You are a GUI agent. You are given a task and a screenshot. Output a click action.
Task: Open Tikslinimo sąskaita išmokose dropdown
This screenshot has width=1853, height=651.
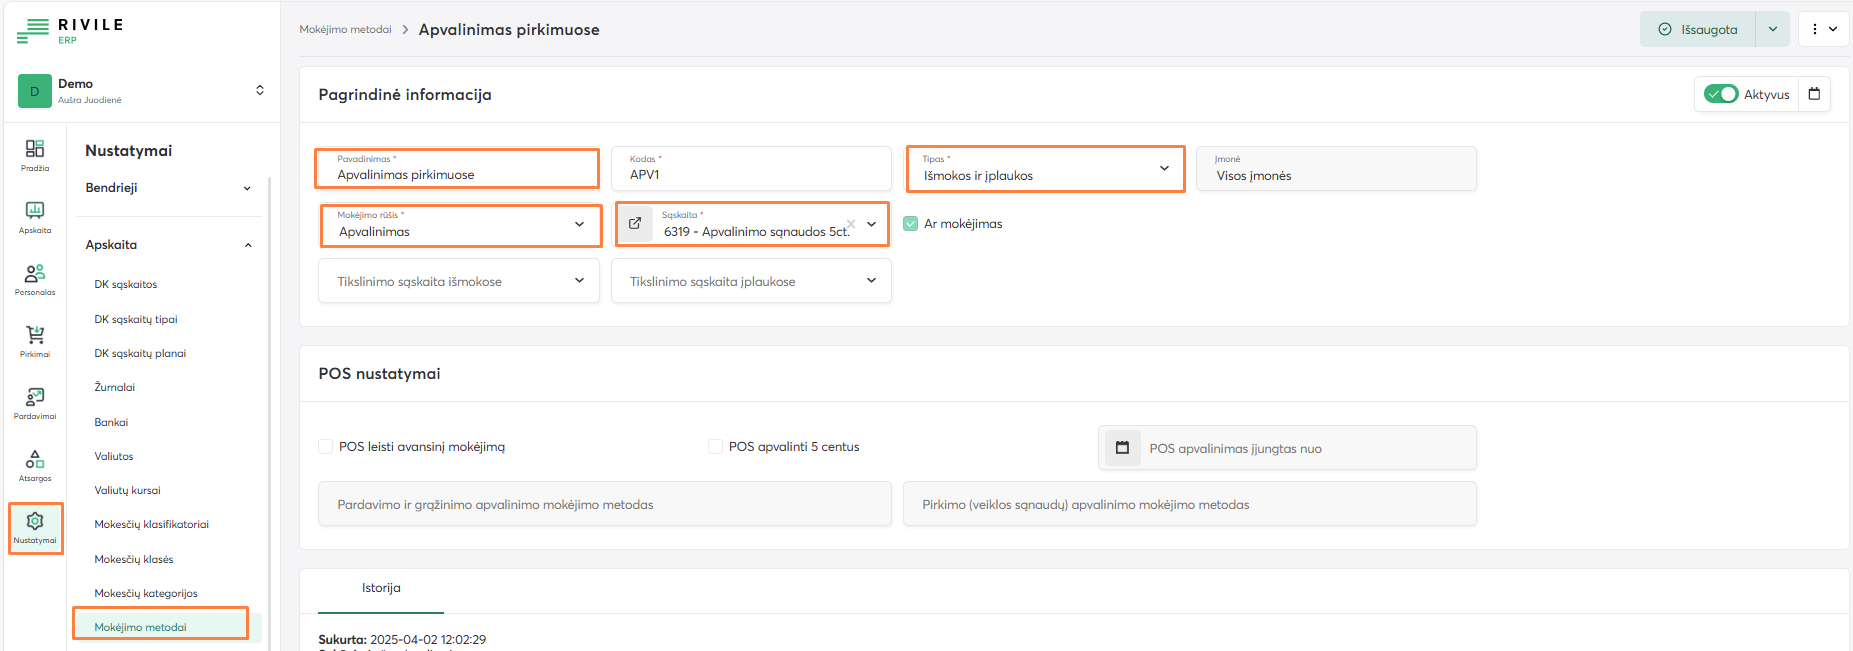pos(458,281)
